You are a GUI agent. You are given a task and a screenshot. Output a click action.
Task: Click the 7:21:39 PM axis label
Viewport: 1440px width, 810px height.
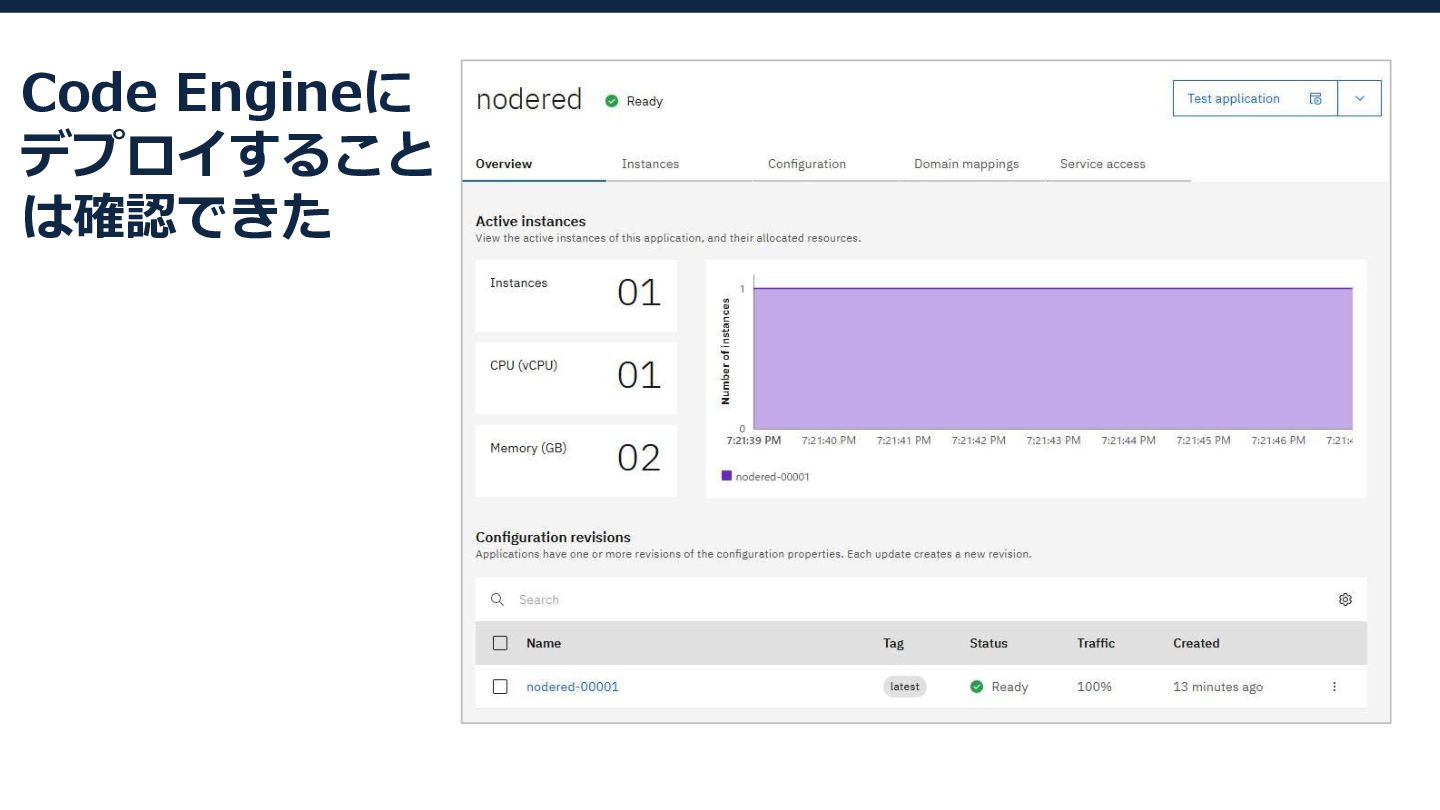[x=754, y=441]
